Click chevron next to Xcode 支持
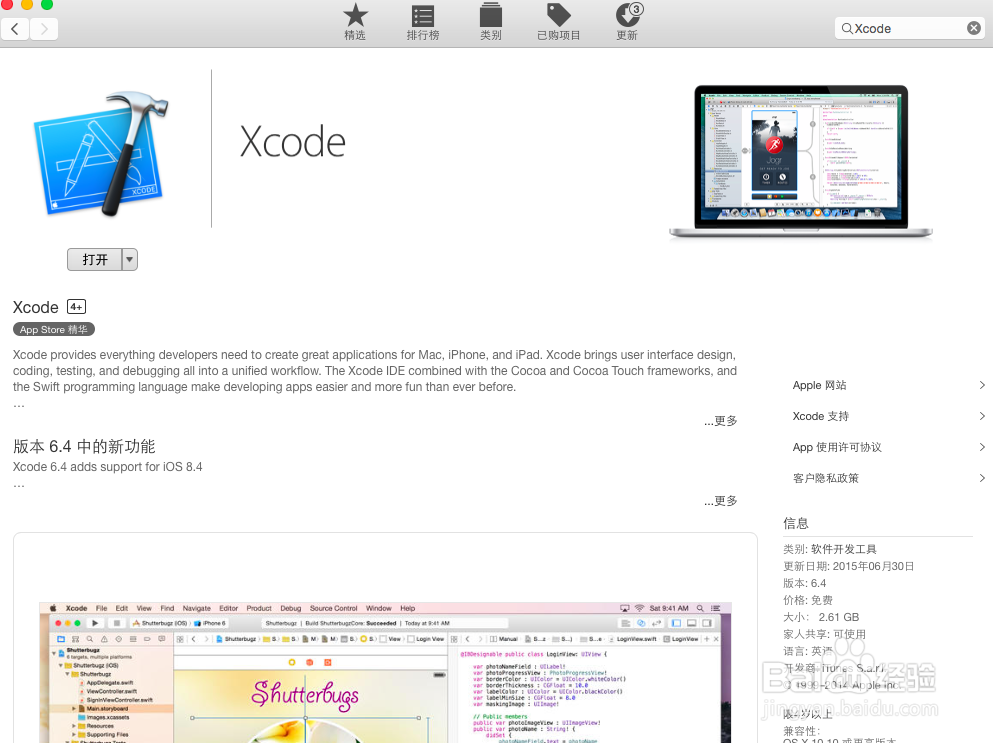993x743 pixels. 982,416
